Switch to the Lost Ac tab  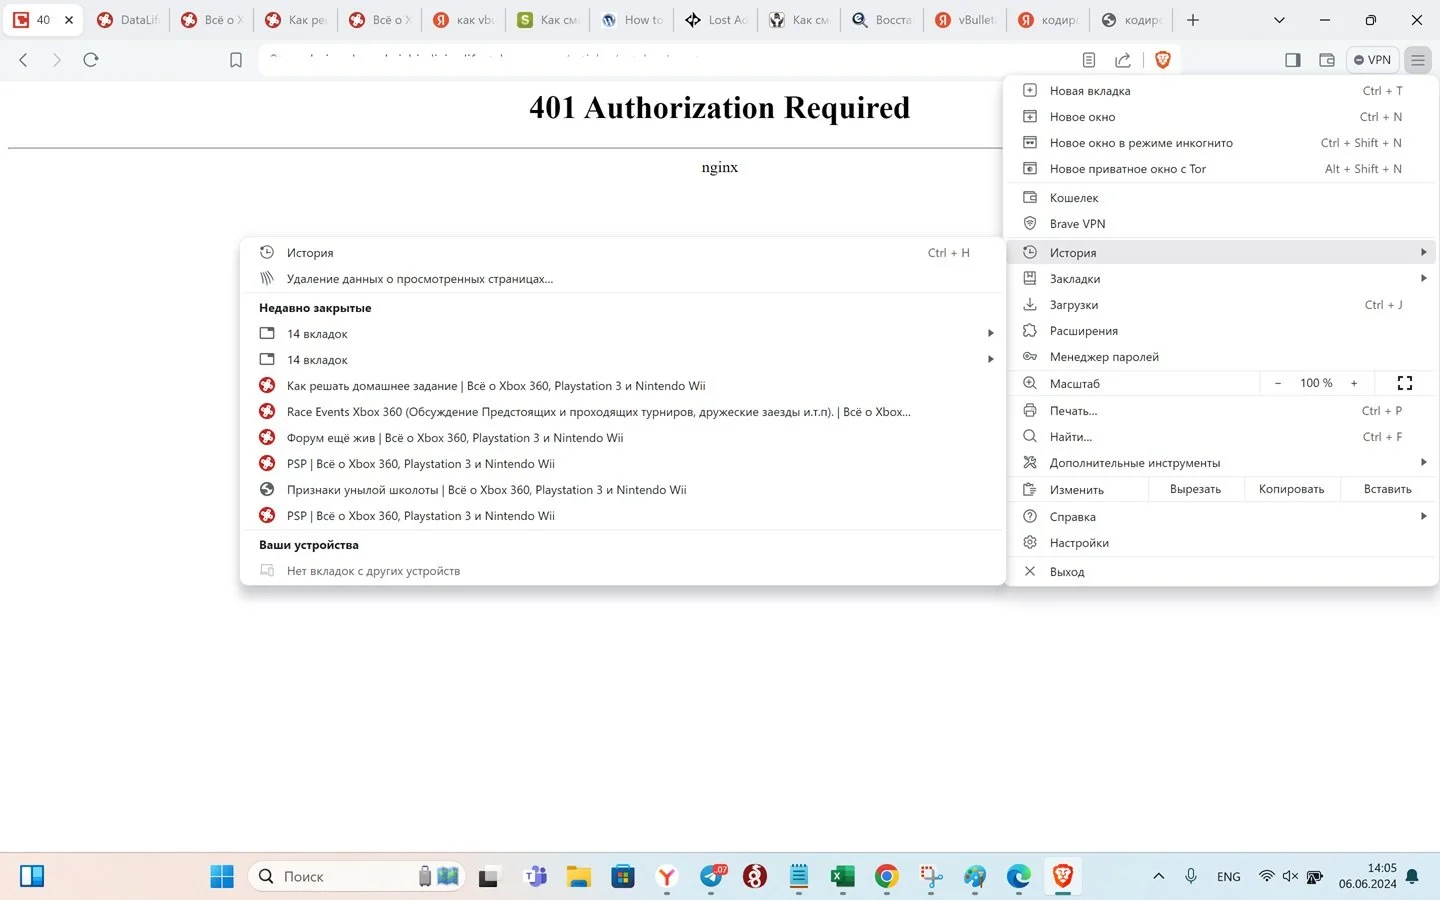[x=717, y=20]
